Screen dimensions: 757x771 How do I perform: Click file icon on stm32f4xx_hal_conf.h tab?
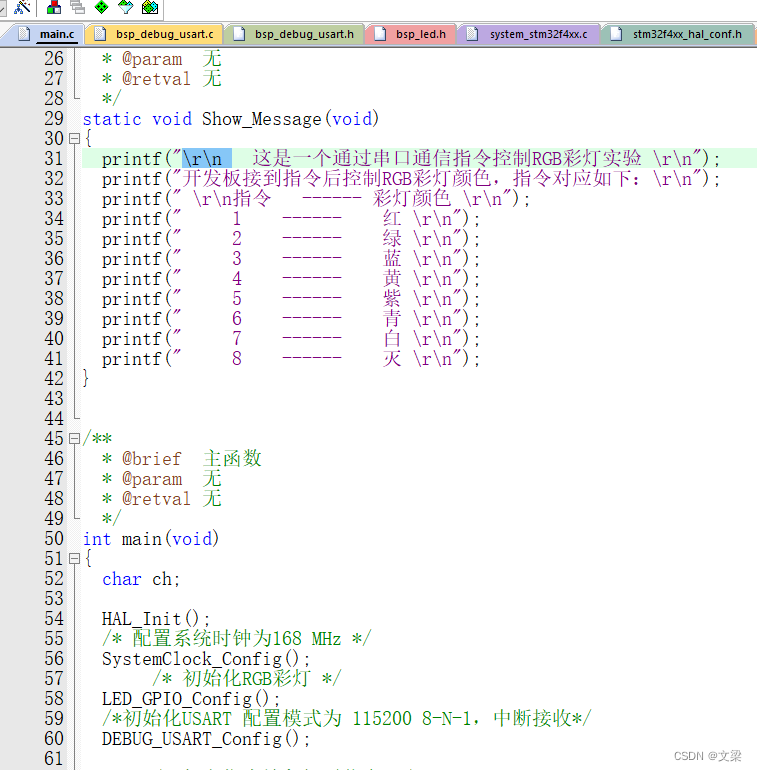pyautogui.click(x=616, y=34)
